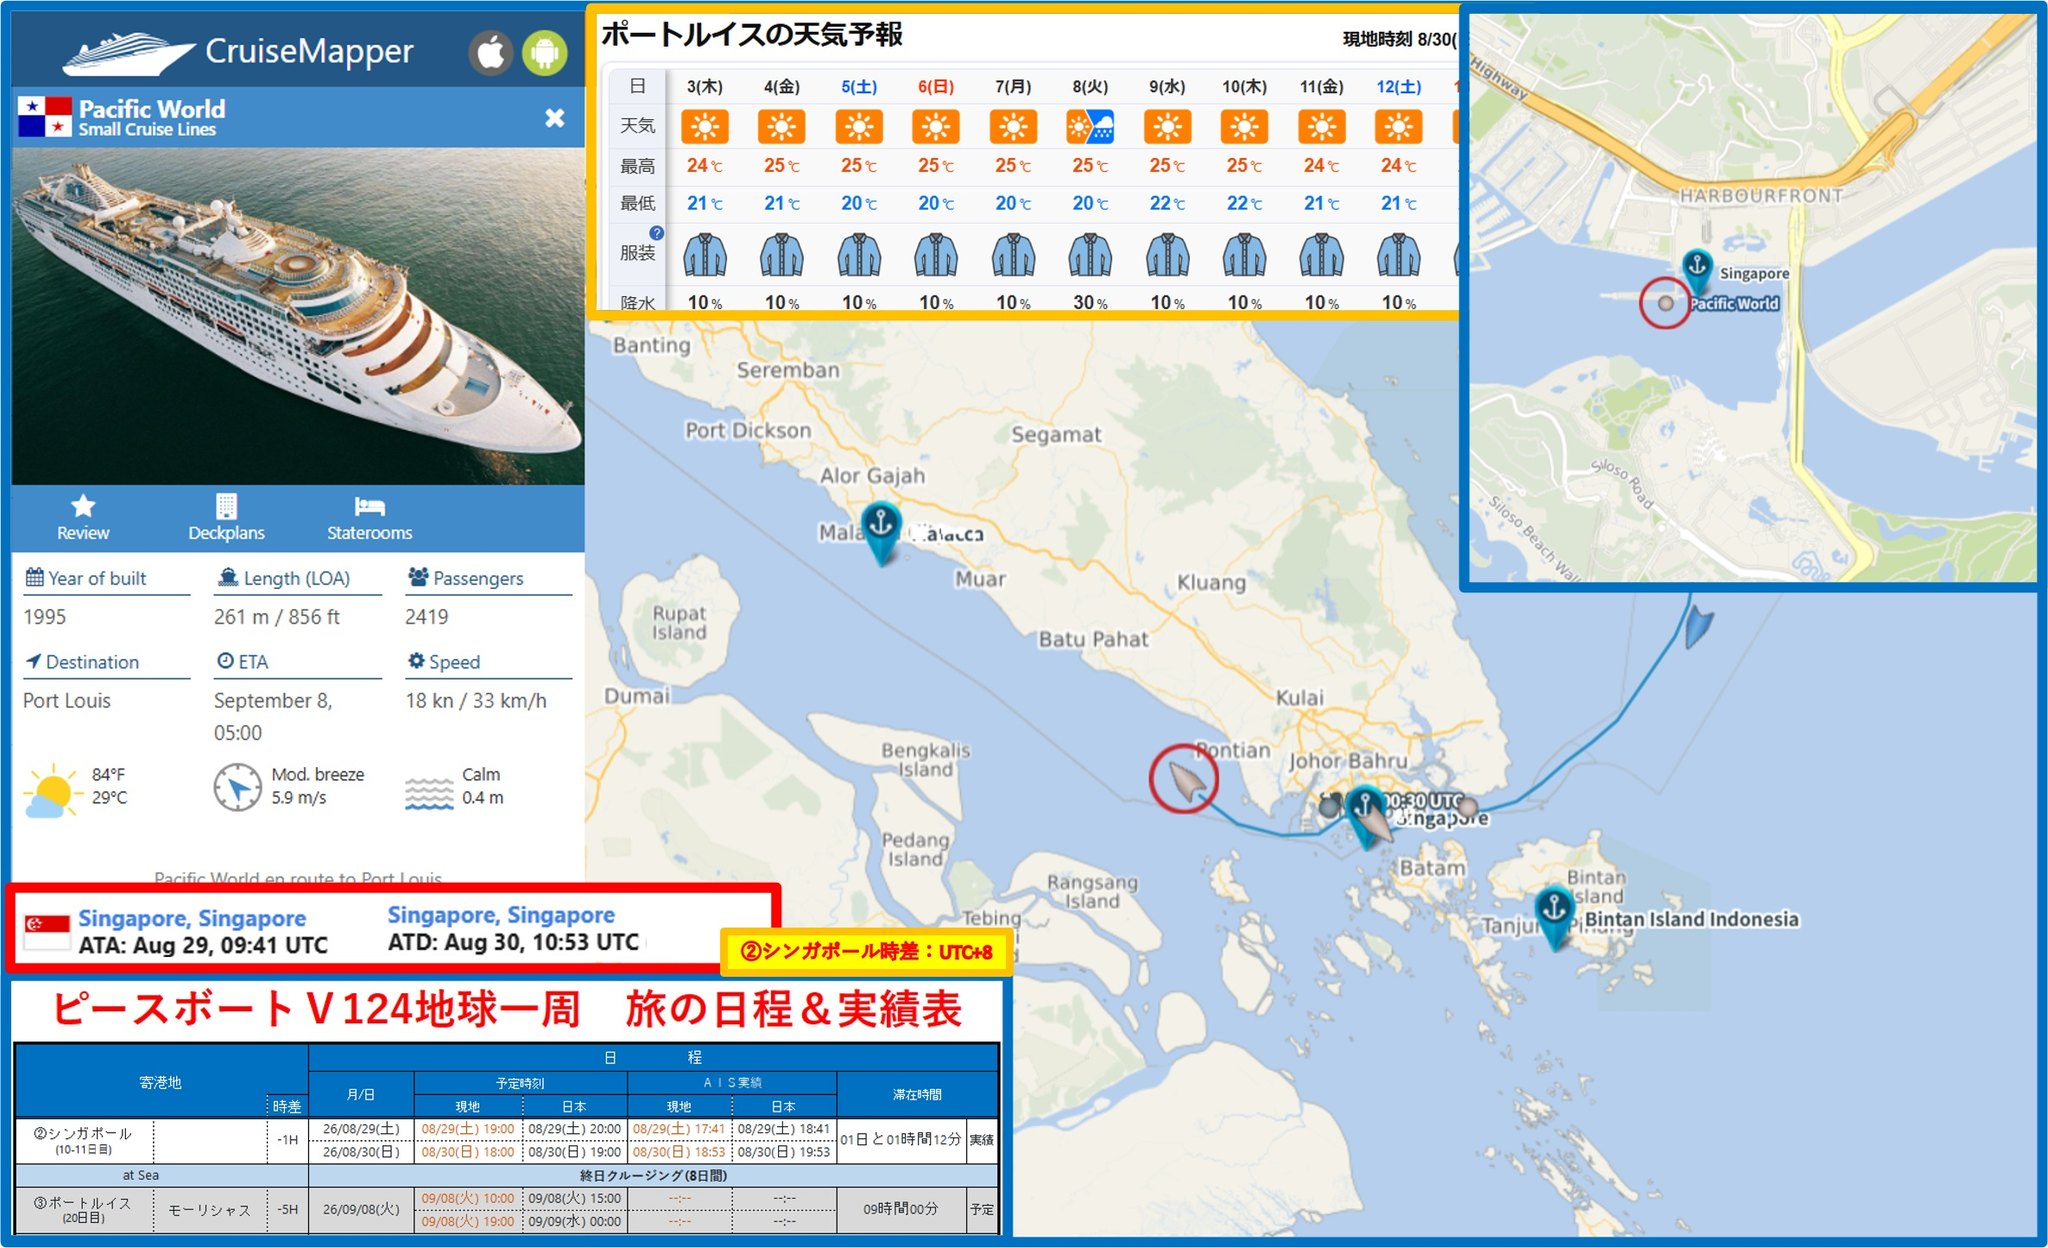The image size is (2048, 1248).
Task: Click the wind compass icon for Mod. breeze
Action: (238, 787)
